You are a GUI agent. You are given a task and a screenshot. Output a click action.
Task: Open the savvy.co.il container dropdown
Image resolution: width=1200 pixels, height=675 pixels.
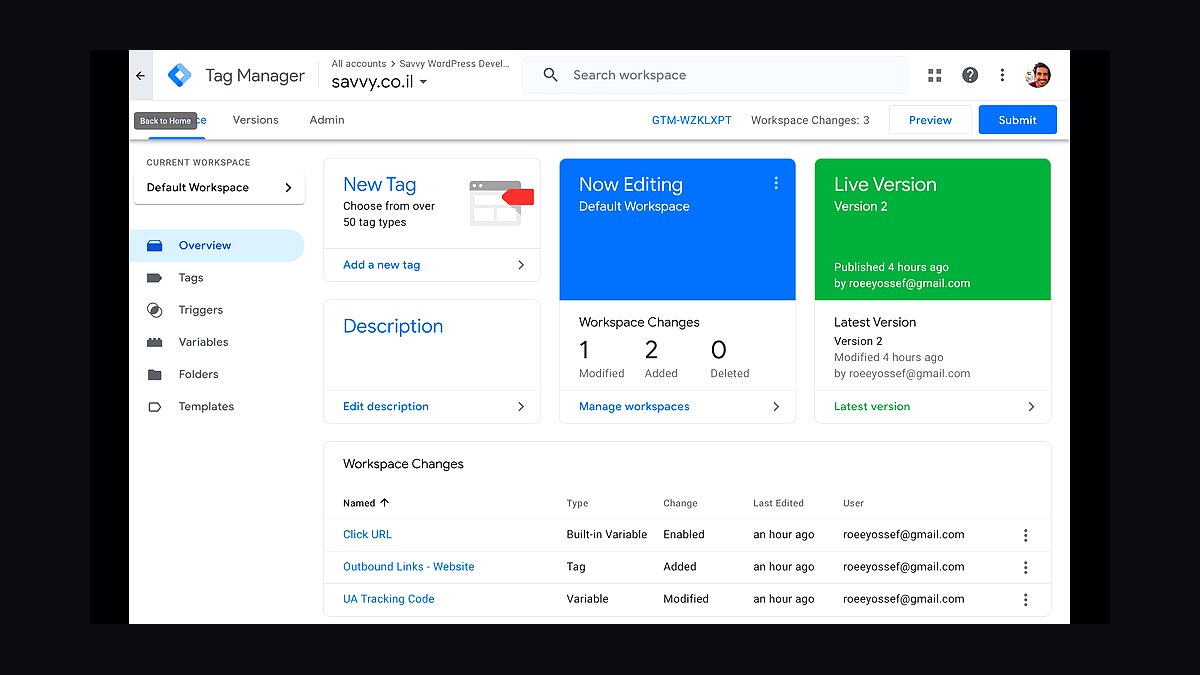coord(380,82)
